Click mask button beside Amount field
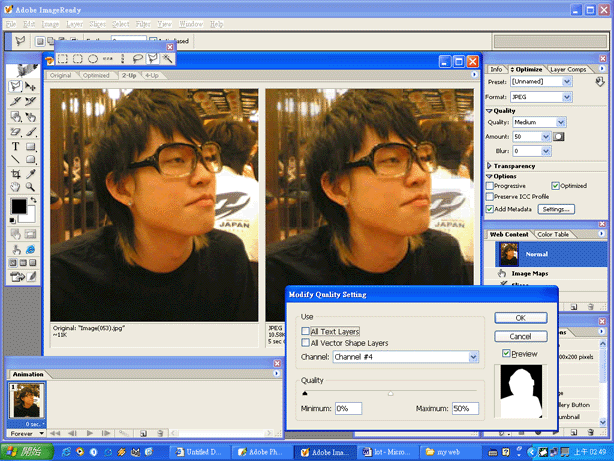Screen dimensions: 614x461 tap(559, 136)
